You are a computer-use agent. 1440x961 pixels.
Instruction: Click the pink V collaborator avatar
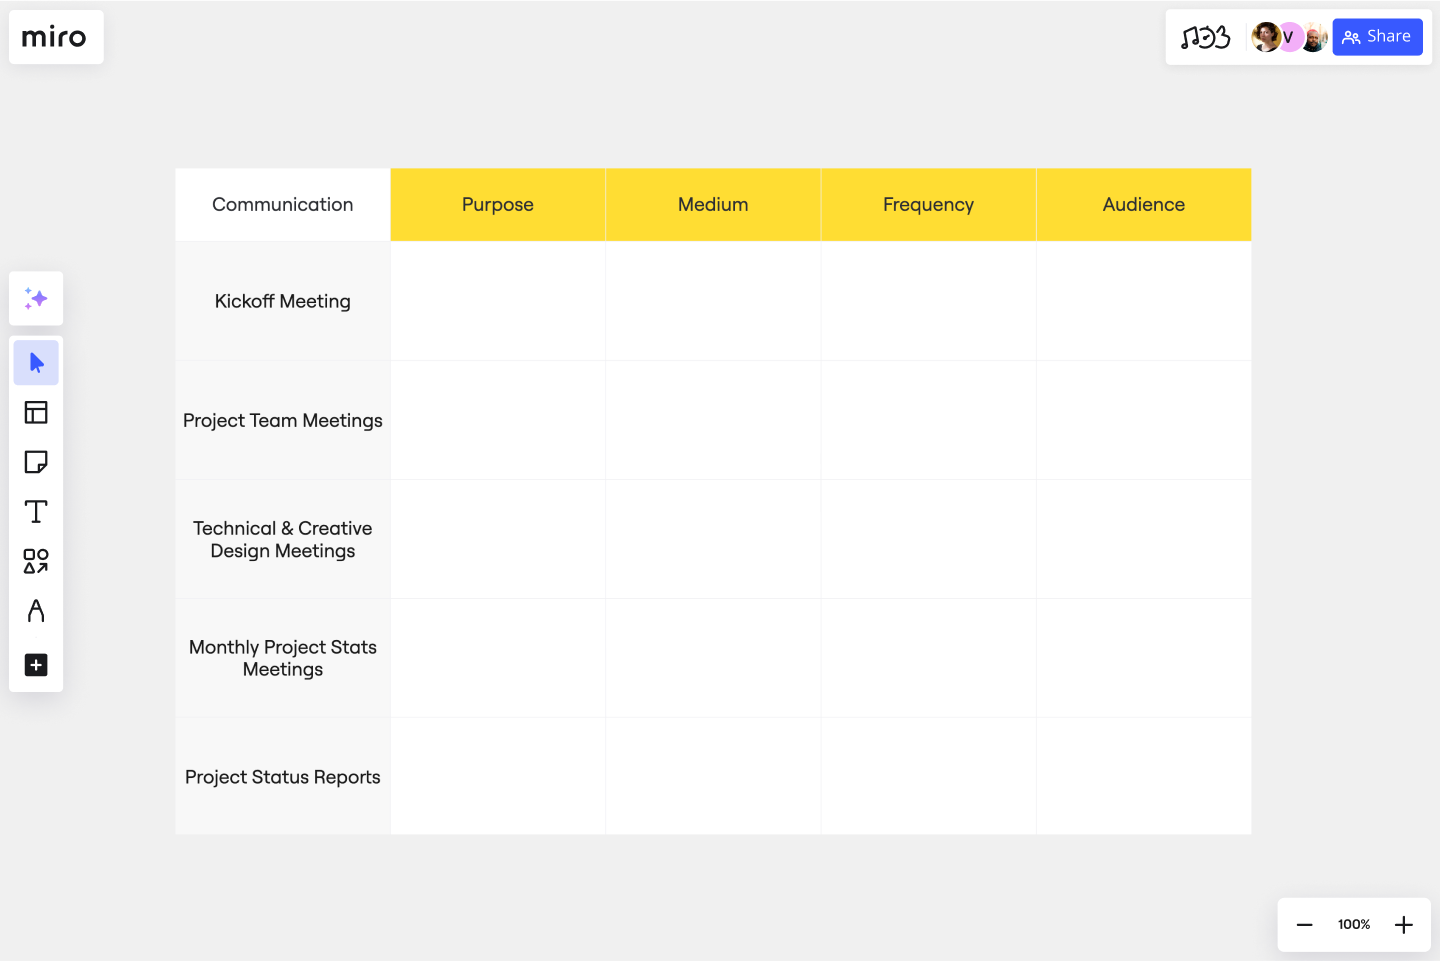pos(1289,36)
